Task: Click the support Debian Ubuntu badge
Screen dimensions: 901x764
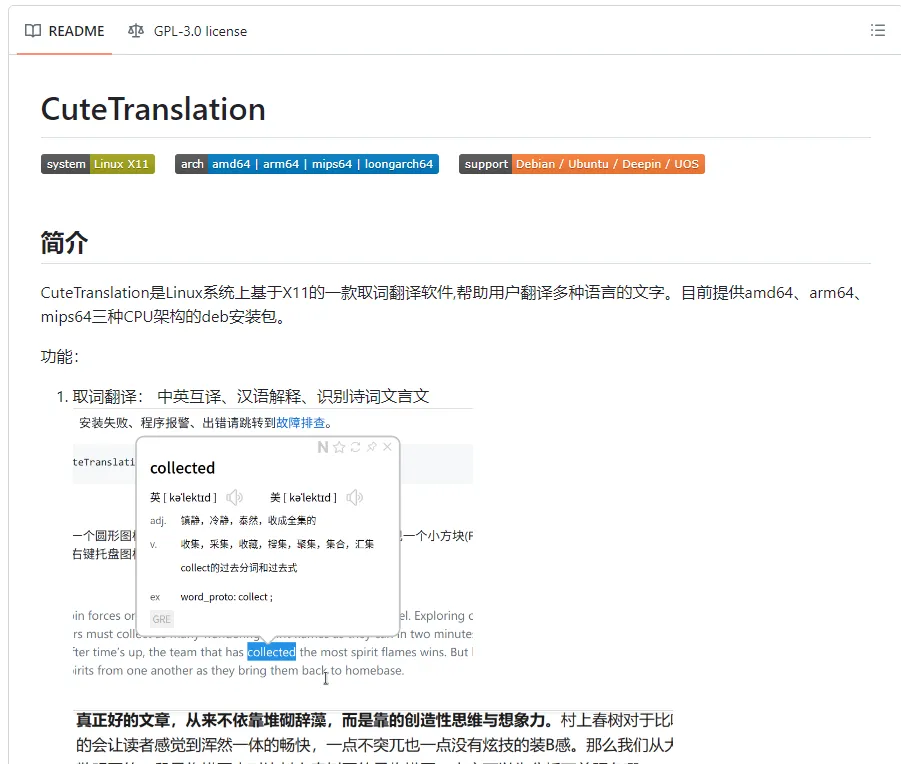Action: tap(582, 164)
